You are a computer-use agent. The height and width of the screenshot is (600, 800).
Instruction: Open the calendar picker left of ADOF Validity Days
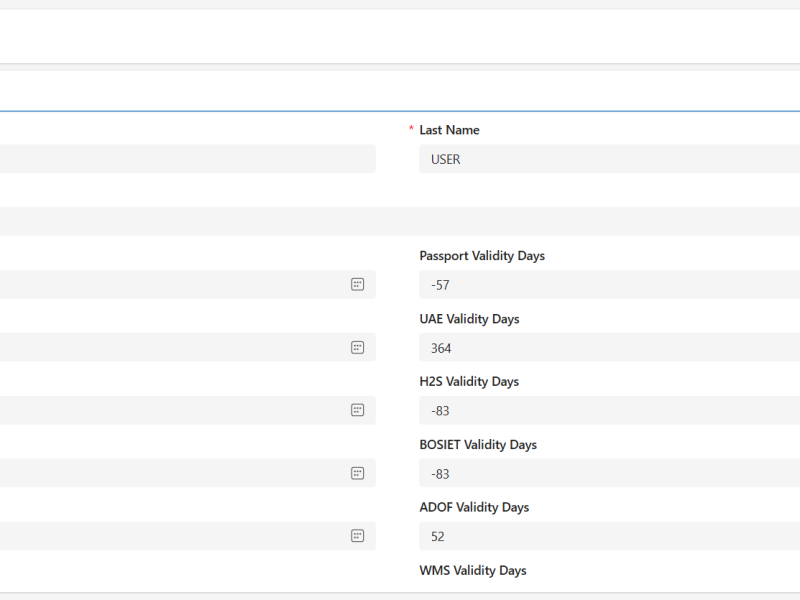click(358, 536)
